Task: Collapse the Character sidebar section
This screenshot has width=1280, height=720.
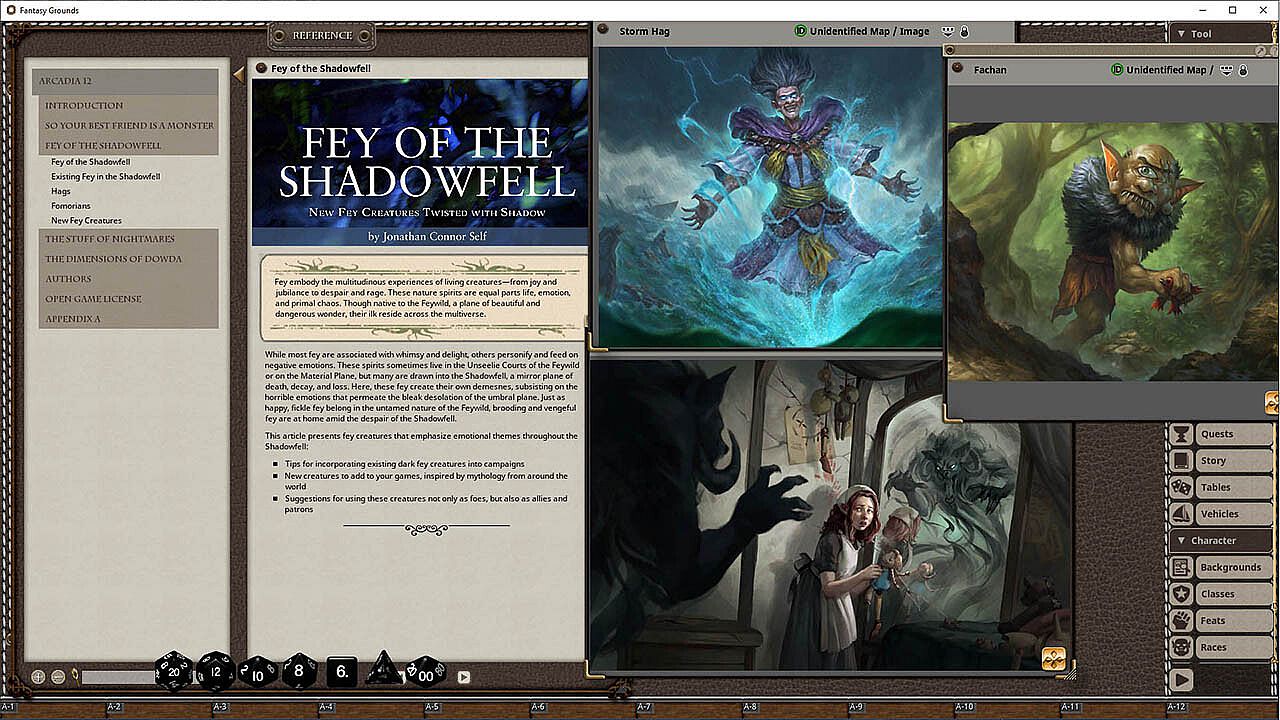Action: pyautogui.click(x=1221, y=540)
